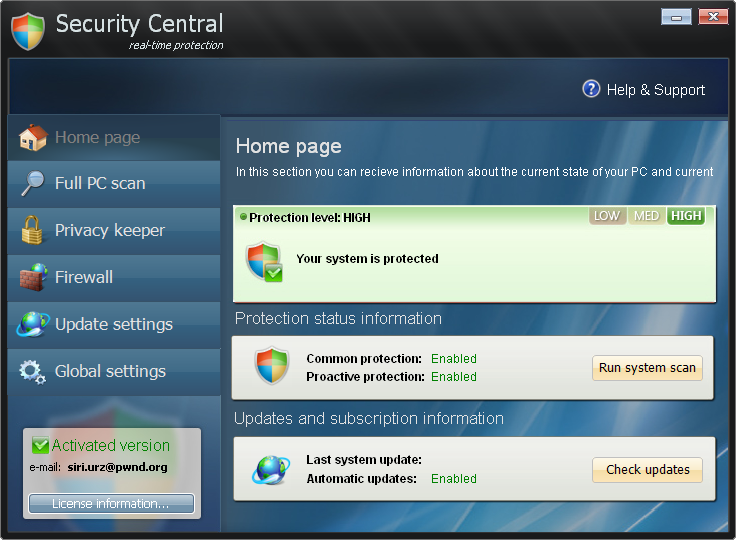
Task: Open the Help & Support link
Action: tap(655, 90)
